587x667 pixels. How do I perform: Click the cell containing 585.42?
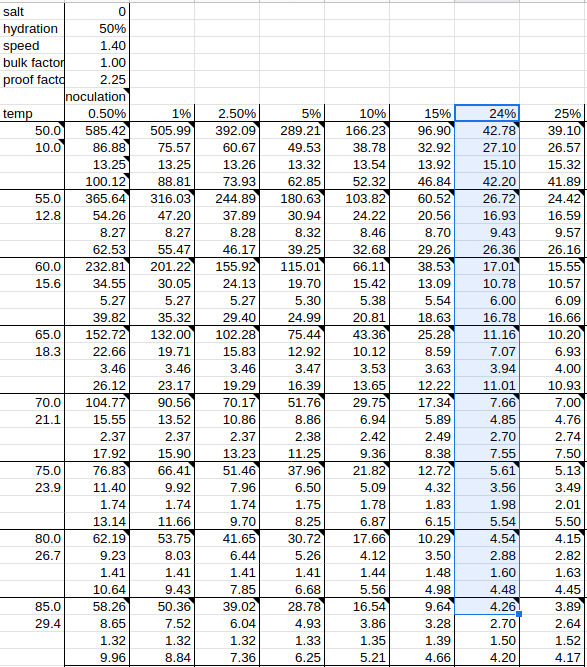pyautogui.click(x=97, y=131)
